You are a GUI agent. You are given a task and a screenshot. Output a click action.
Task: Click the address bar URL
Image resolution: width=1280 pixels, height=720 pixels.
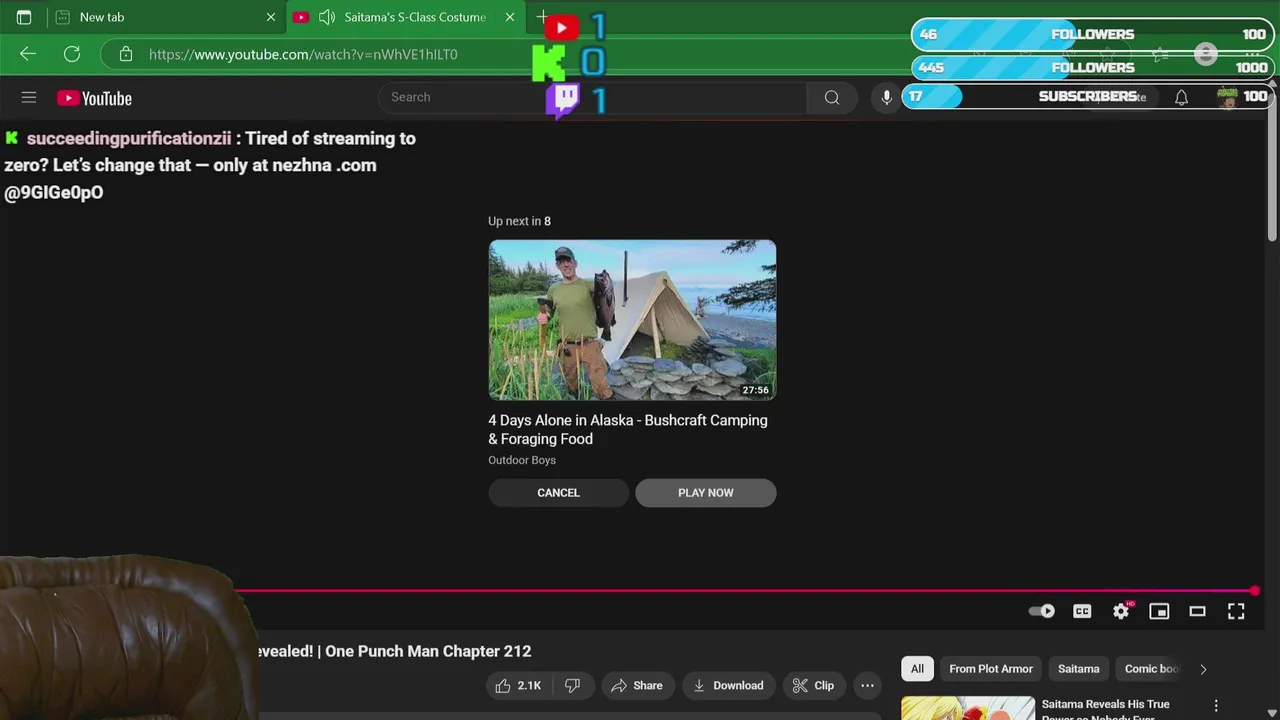[303, 54]
